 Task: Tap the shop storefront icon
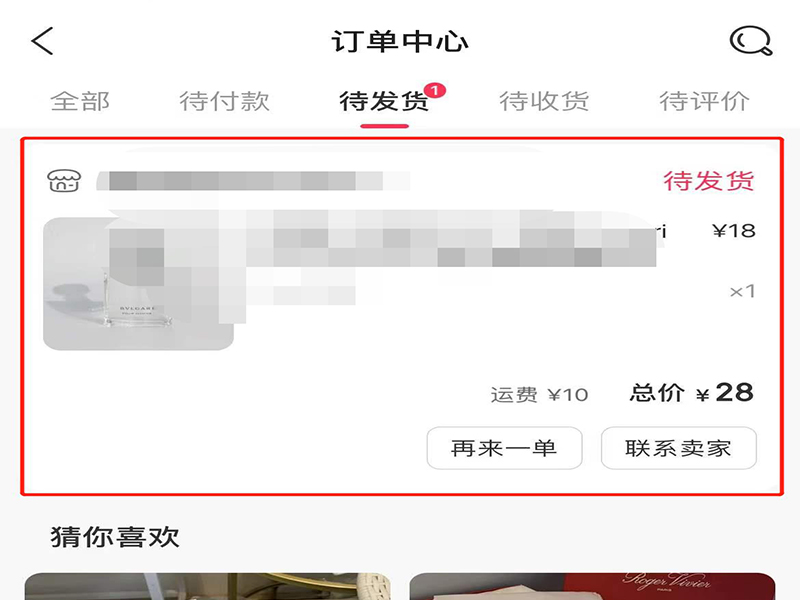tap(64, 181)
